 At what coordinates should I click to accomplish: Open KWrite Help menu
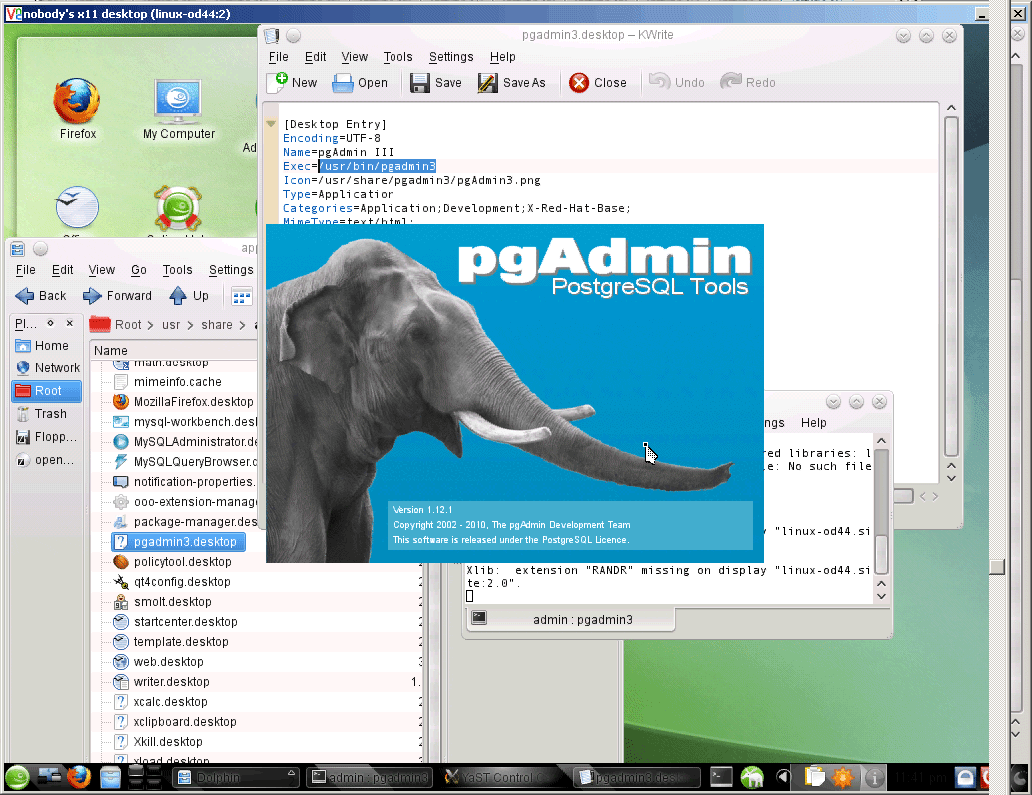pyautogui.click(x=502, y=57)
